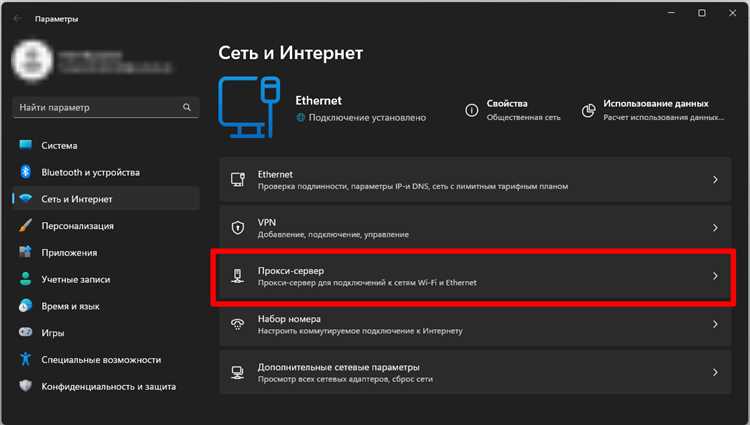750x425 pixels.
Task: Expand Ethernet row chevron
Action: pyautogui.click(x=715, y=180)
